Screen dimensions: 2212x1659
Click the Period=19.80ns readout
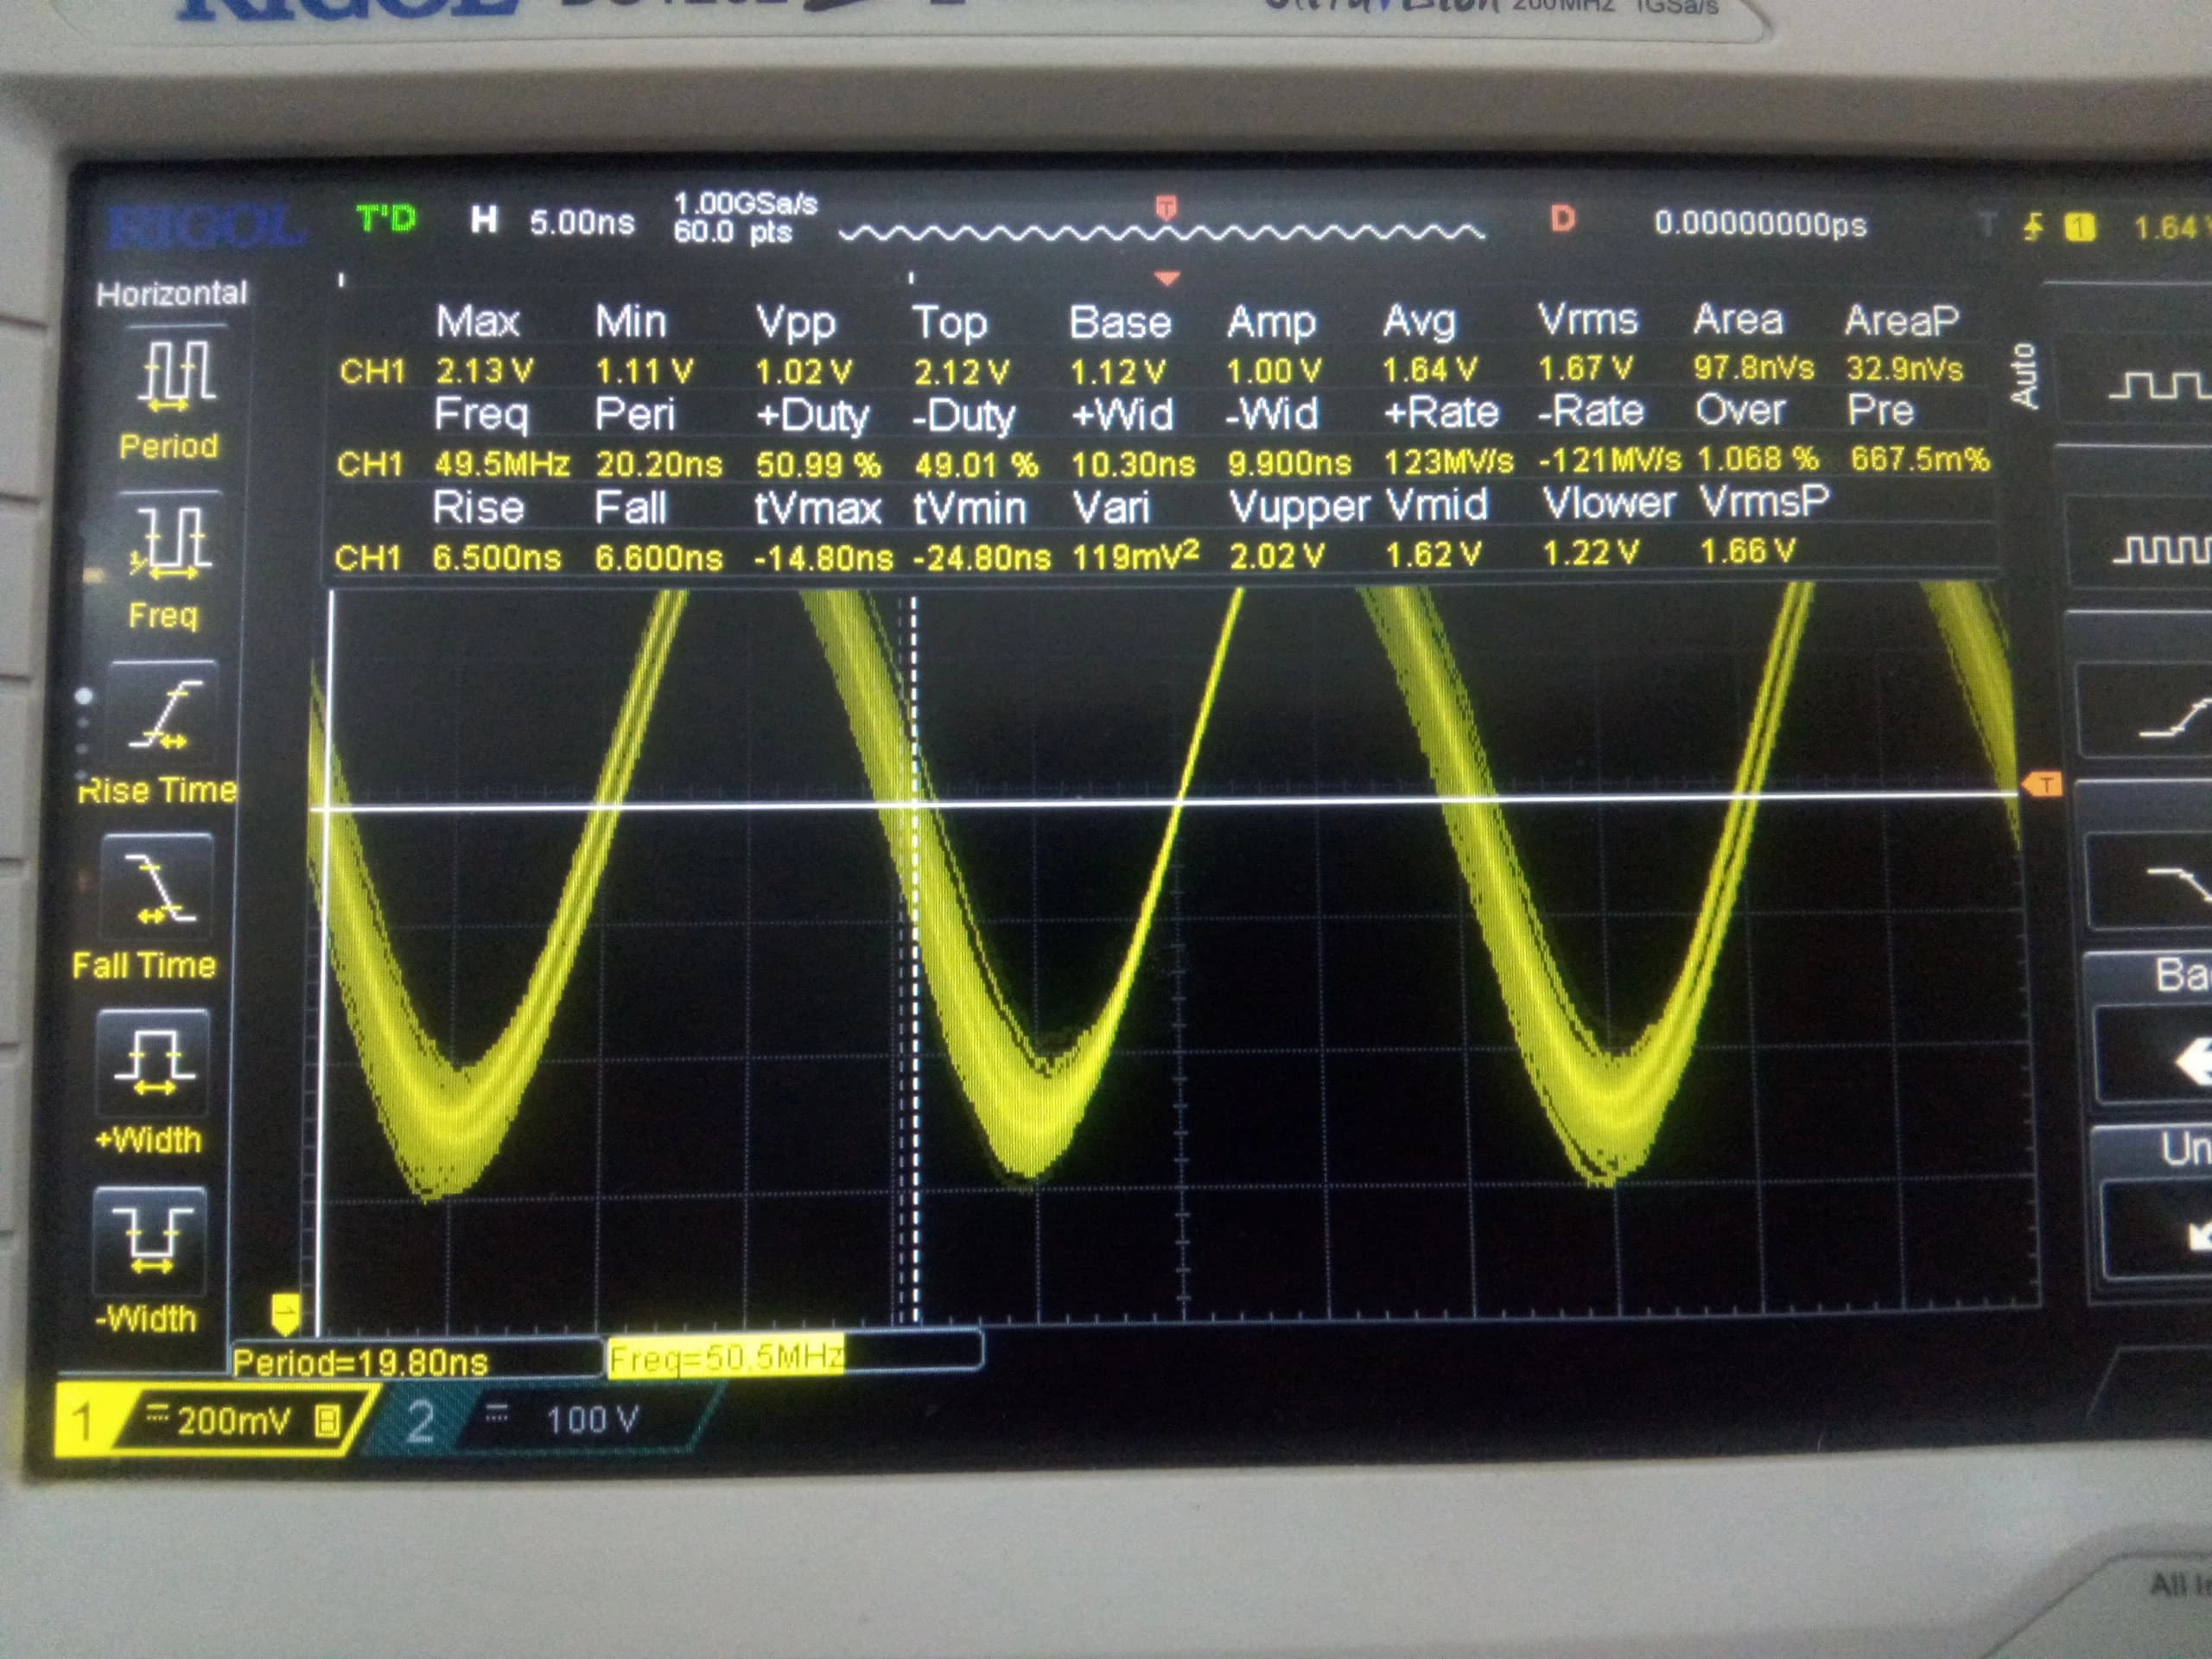click(361, 1362)
